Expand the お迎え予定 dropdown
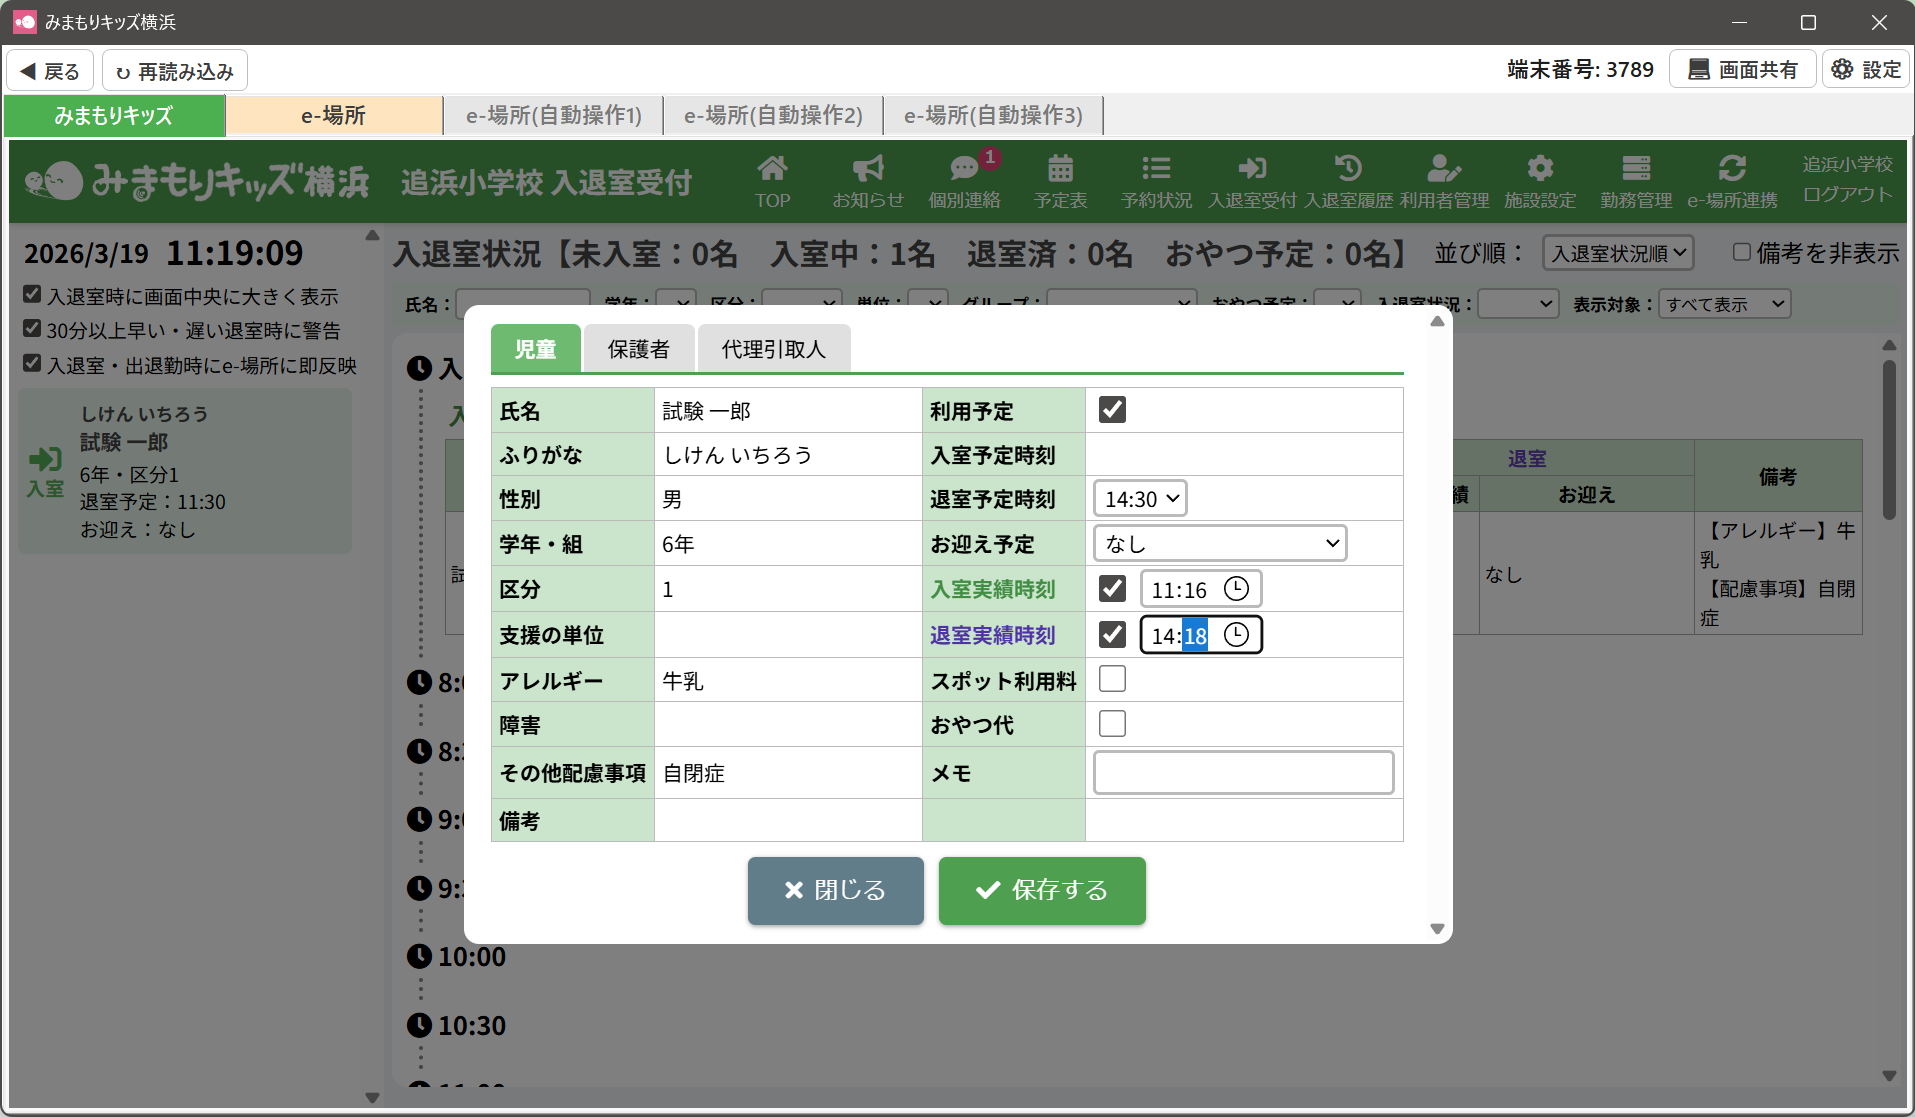 tap(1220, 544)
